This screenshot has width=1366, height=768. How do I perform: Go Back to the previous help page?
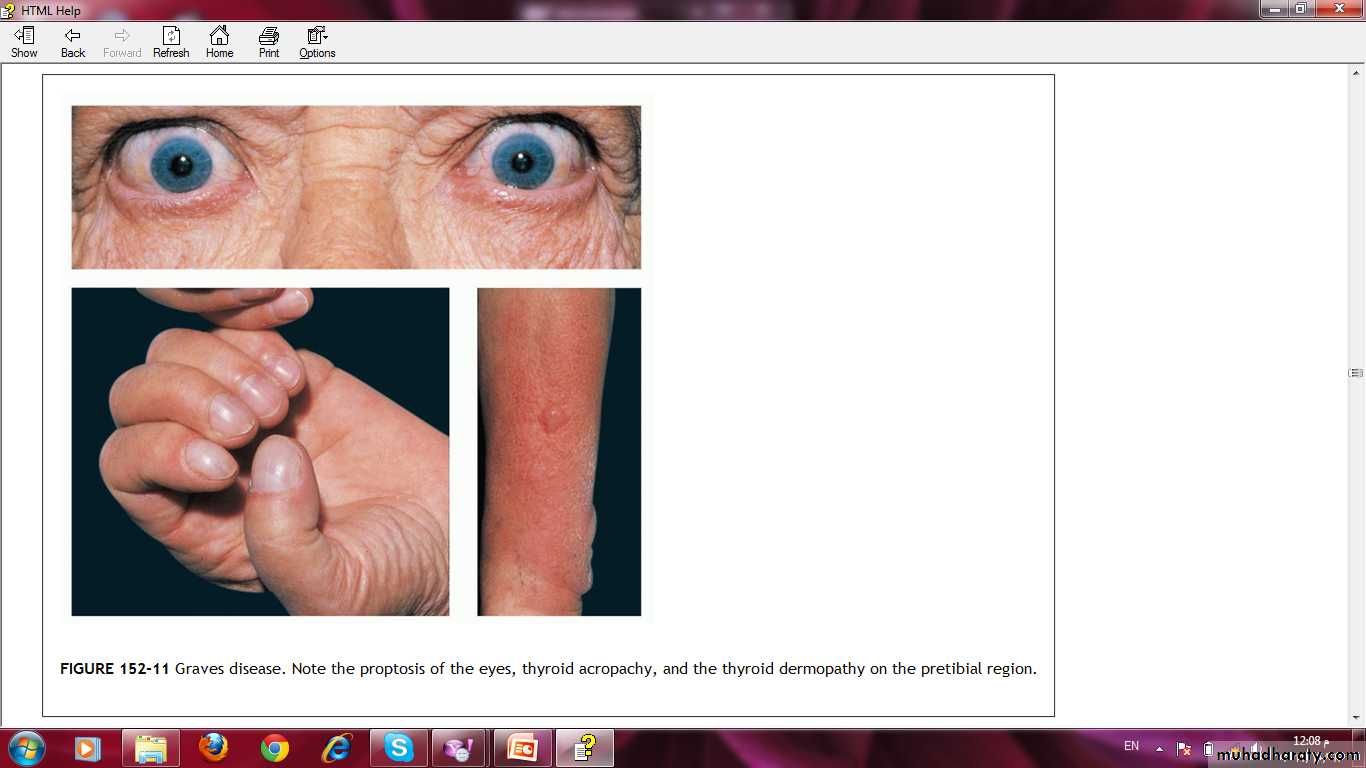click(x=73, y=42)
